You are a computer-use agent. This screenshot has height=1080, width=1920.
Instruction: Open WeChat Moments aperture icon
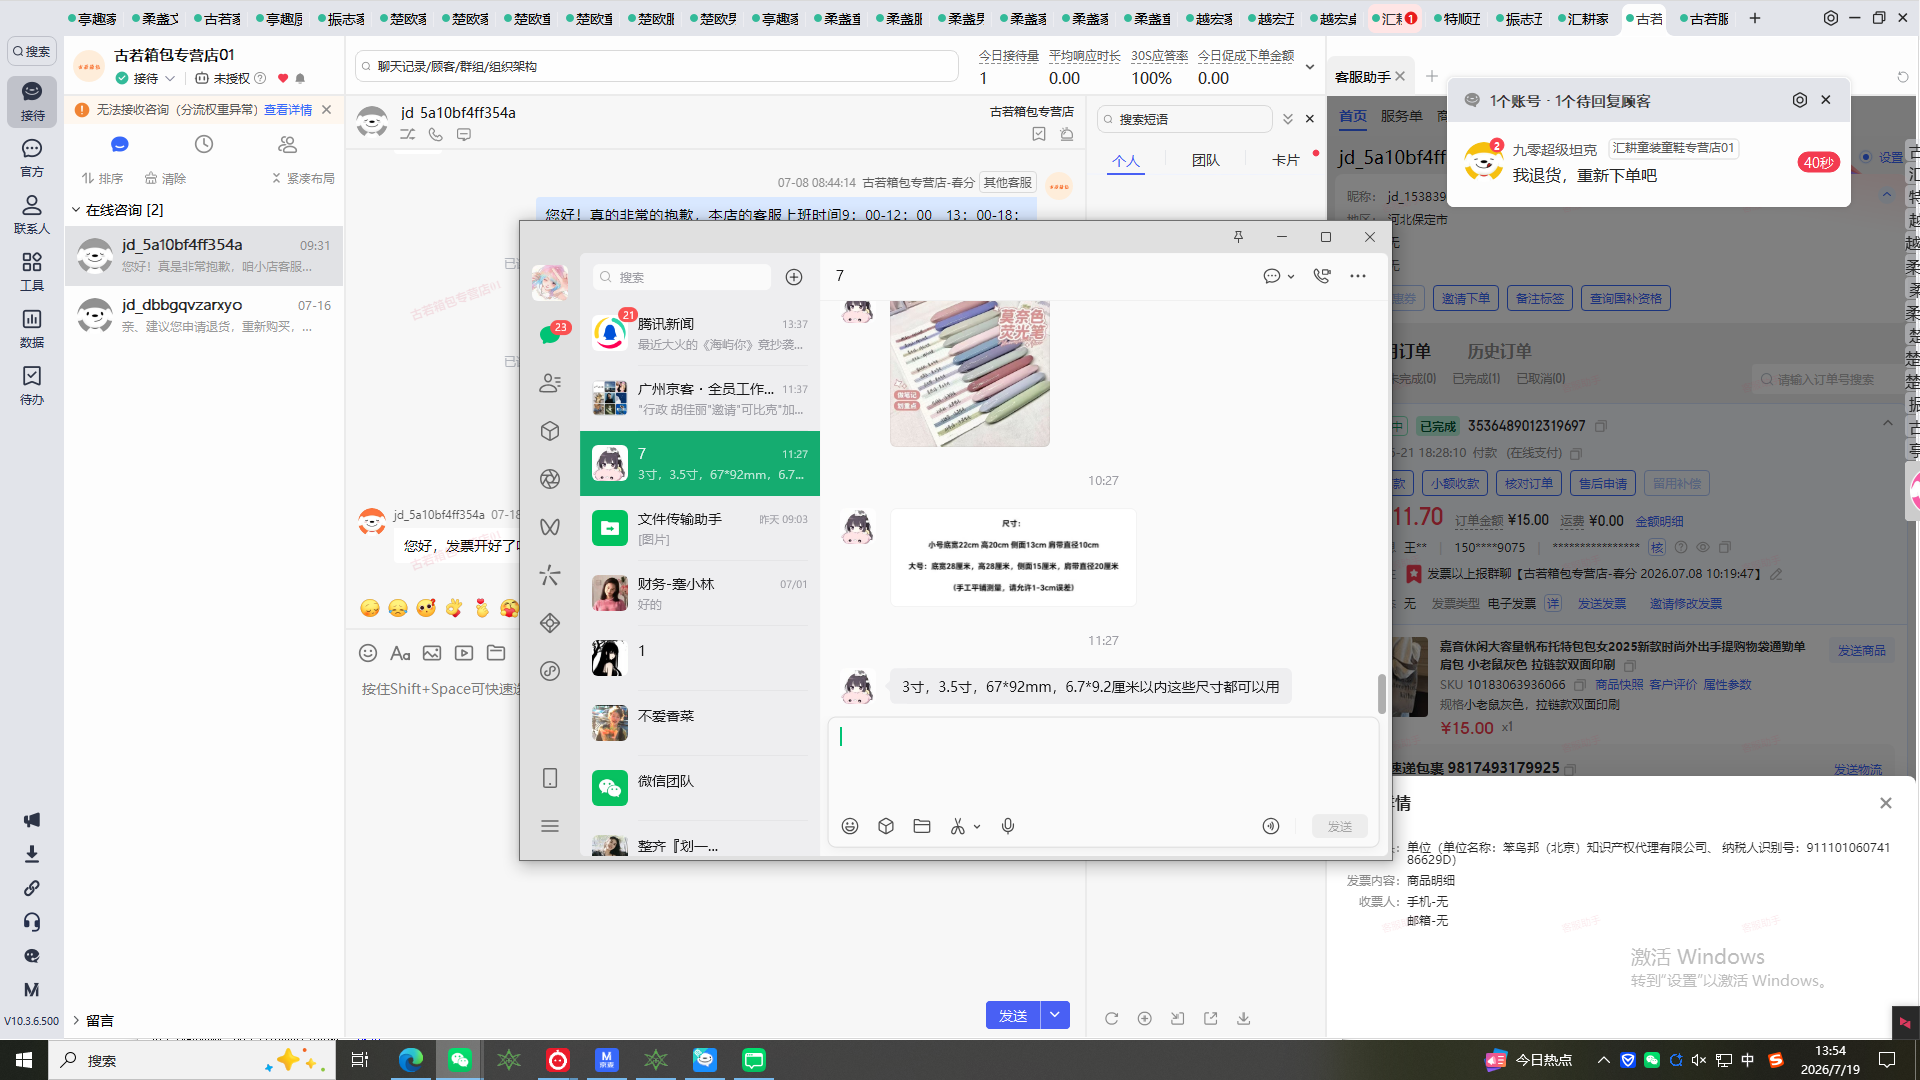(550, 479)
